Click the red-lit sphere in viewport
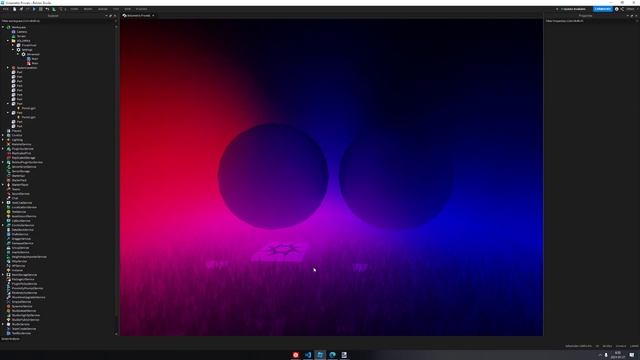Image resolution: width=640 pixels, height=360 pixels. click(273, 176)
